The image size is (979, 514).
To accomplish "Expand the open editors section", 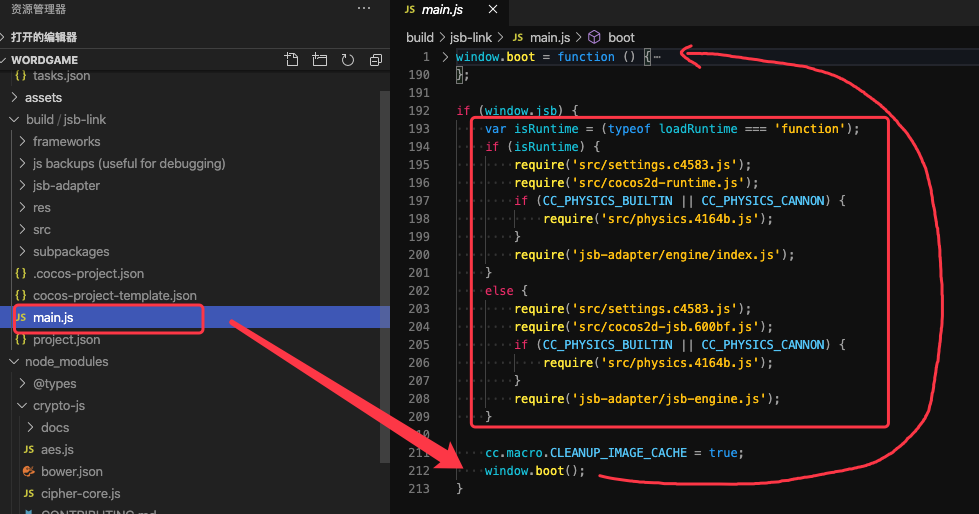I will (x=44, y=37).
